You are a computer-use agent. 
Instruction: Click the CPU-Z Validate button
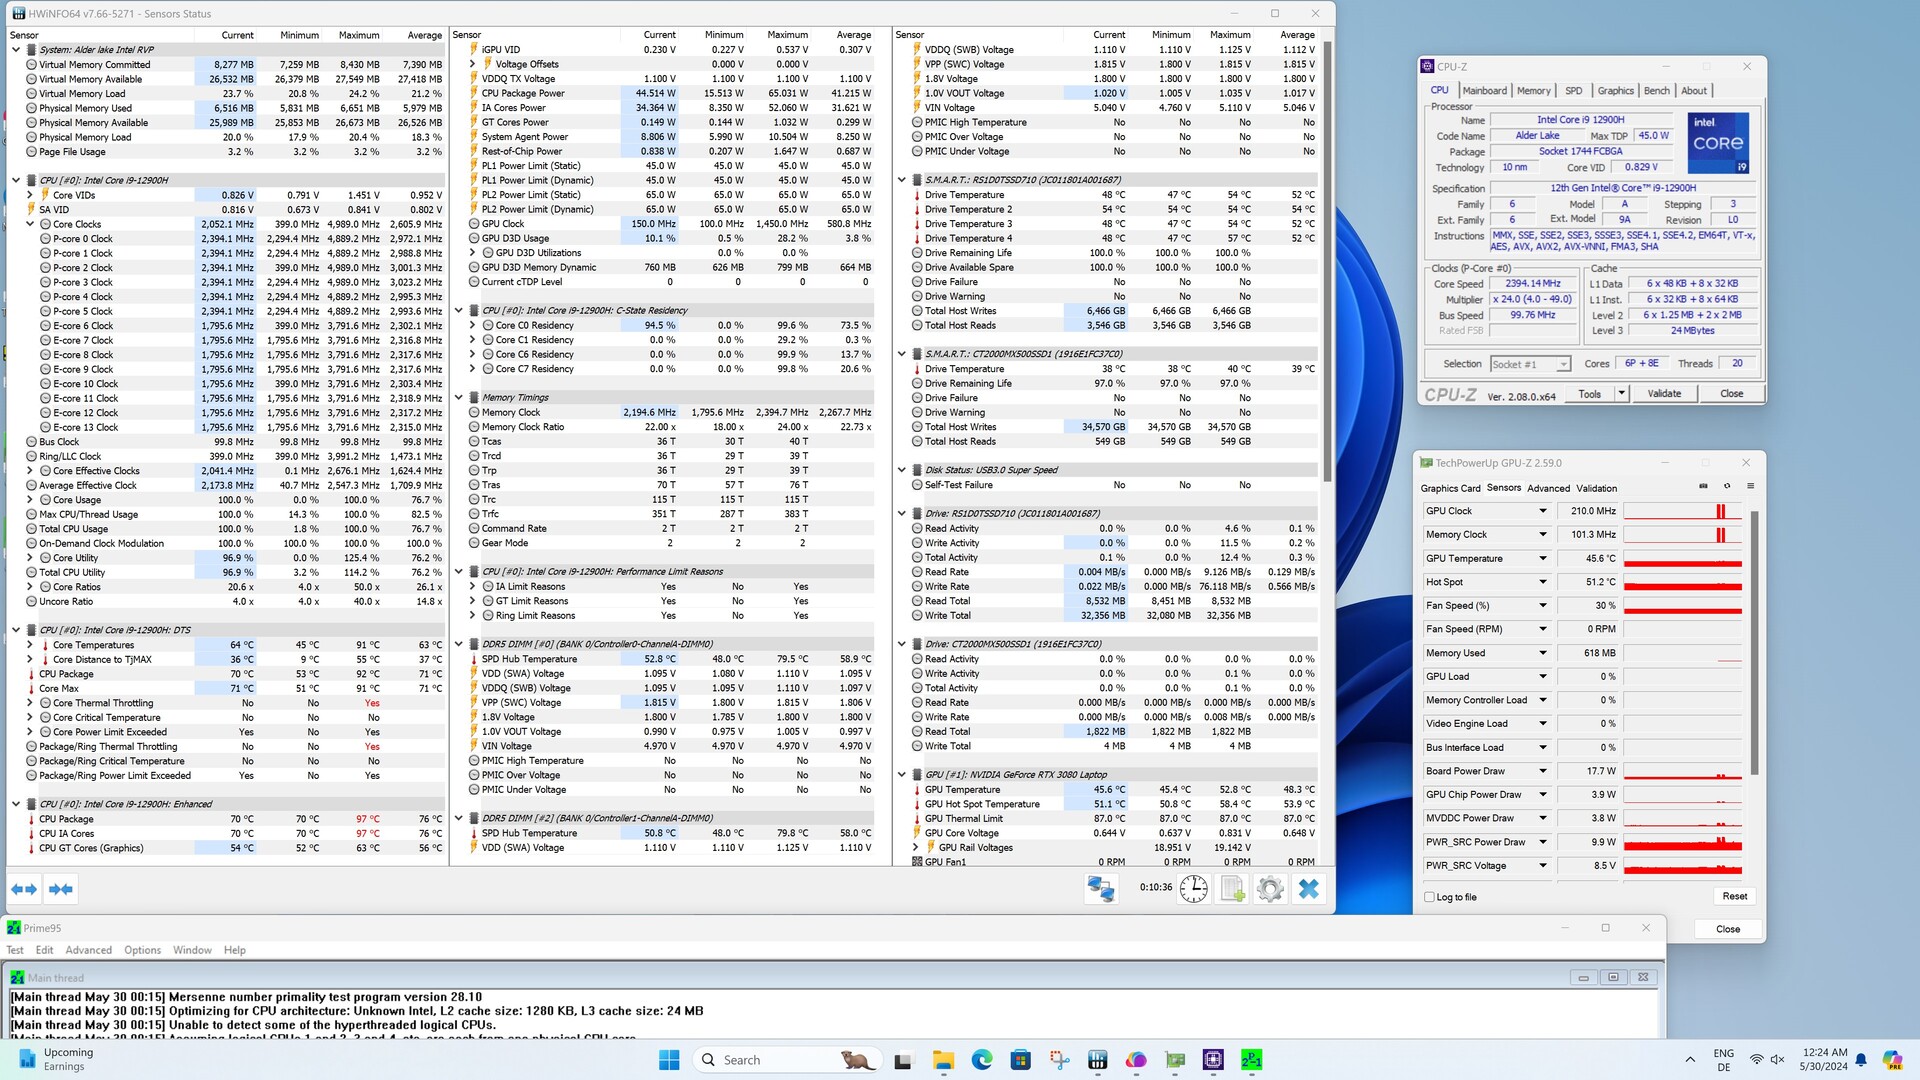(x=1664, y=394)
